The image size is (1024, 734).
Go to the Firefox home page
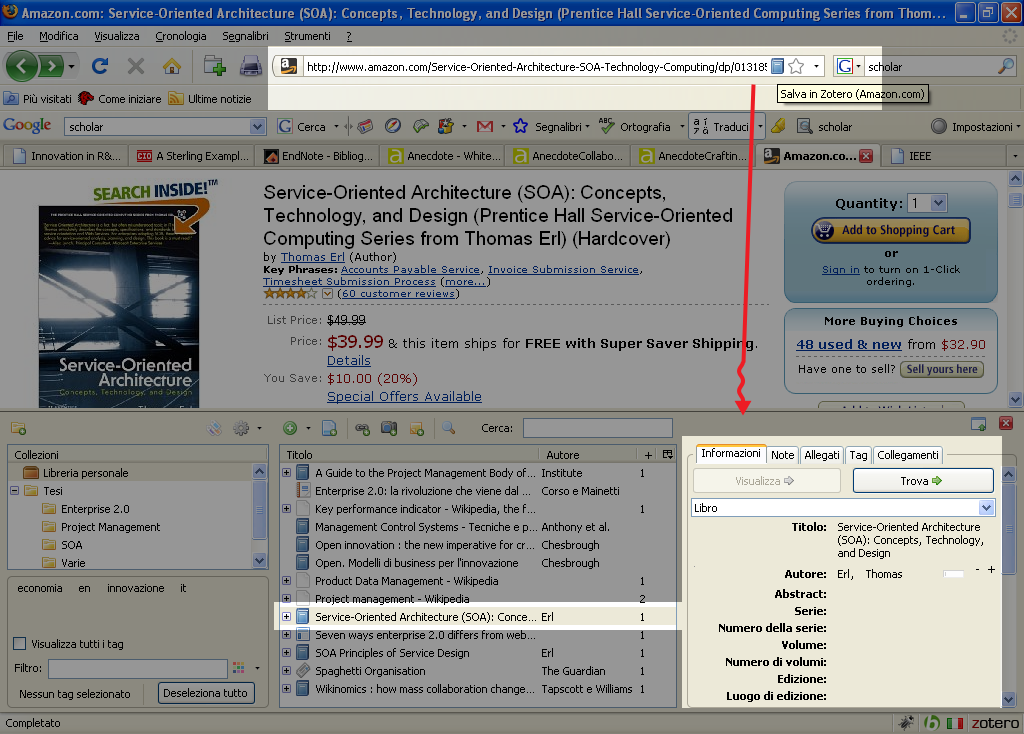pyautogui.click(x=172, y=66)
